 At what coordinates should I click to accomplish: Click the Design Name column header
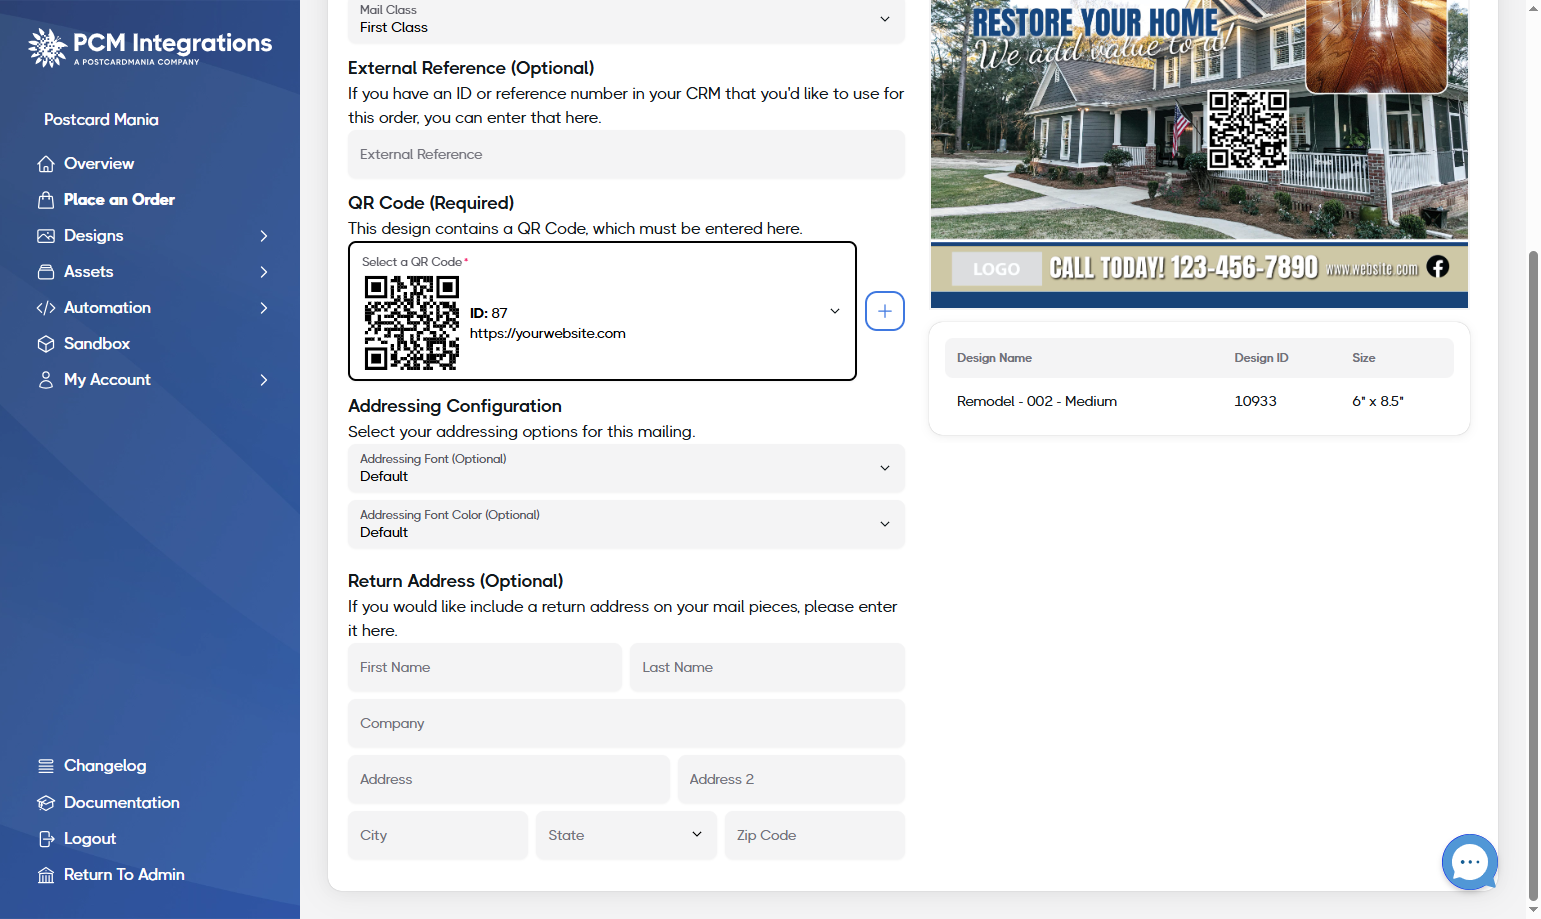(x=994, y=358)
